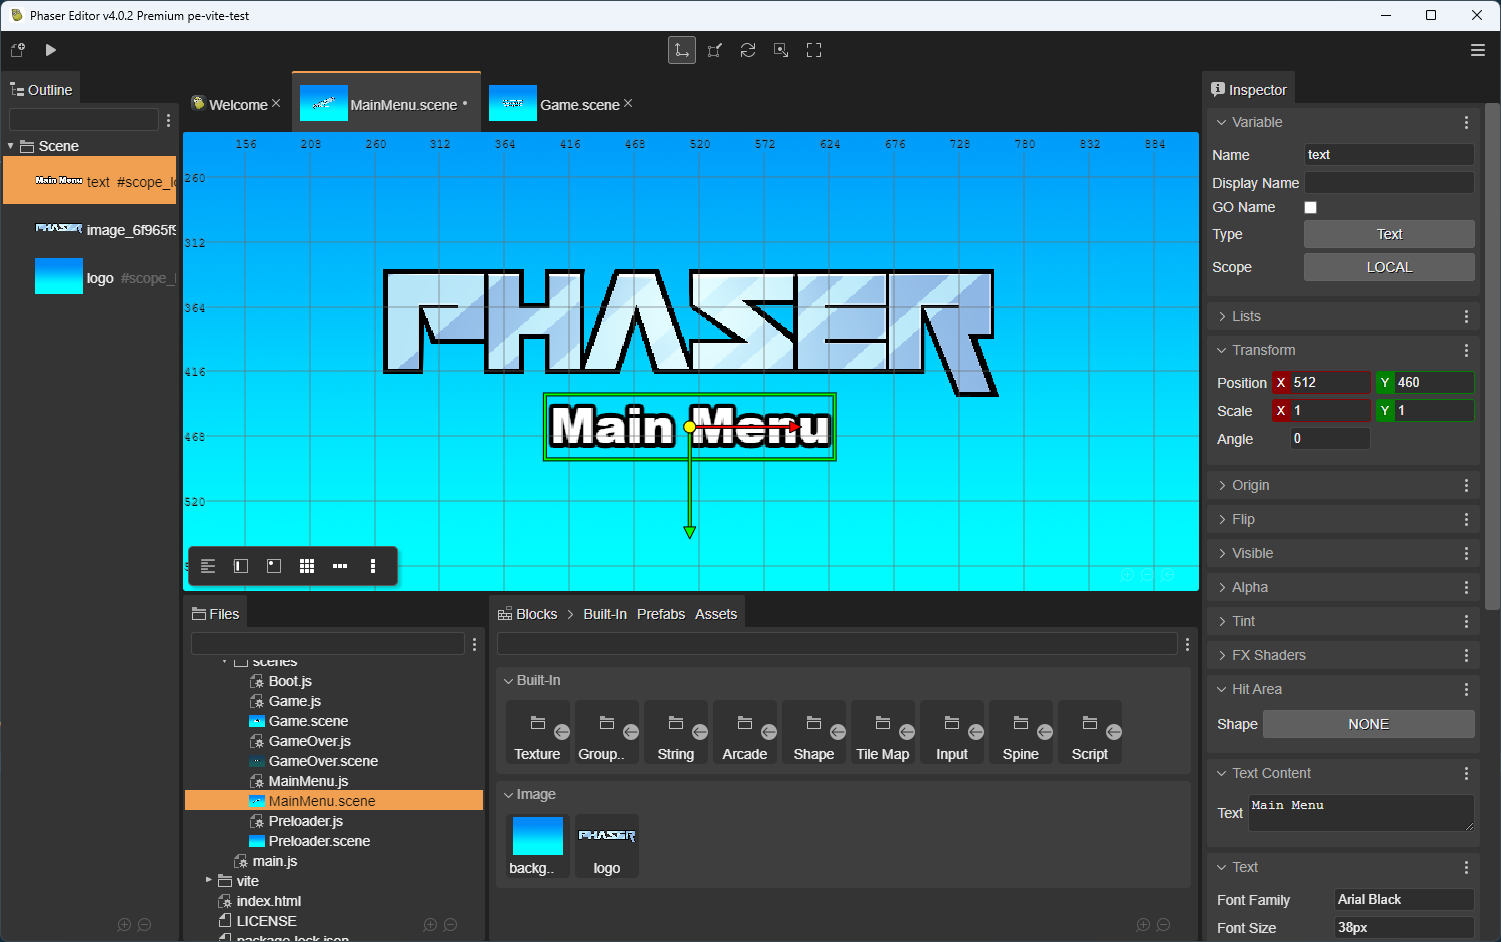The image size is (1501, 942).
Task: Click the fullscreen brackets toolbar icon
Action: click(x=814, y=50)
